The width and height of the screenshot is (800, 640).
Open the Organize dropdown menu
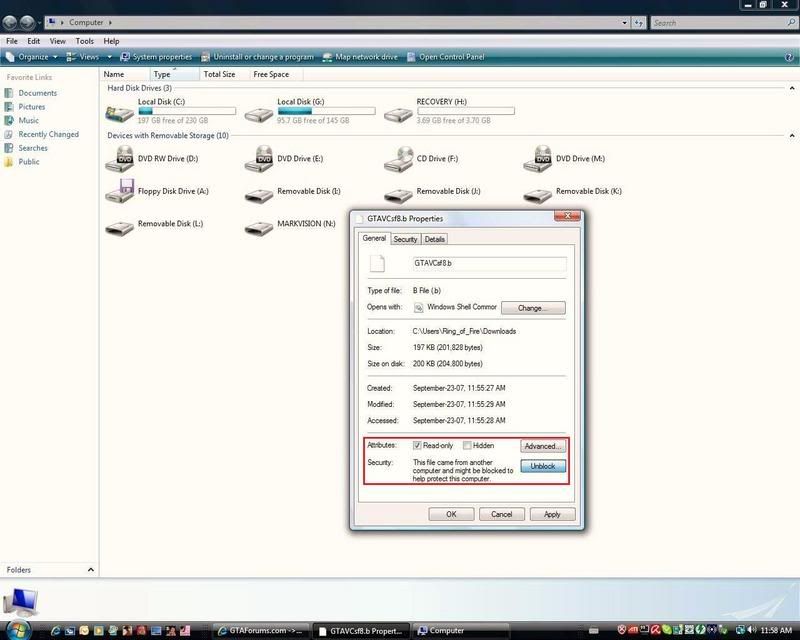click(33, 57)
